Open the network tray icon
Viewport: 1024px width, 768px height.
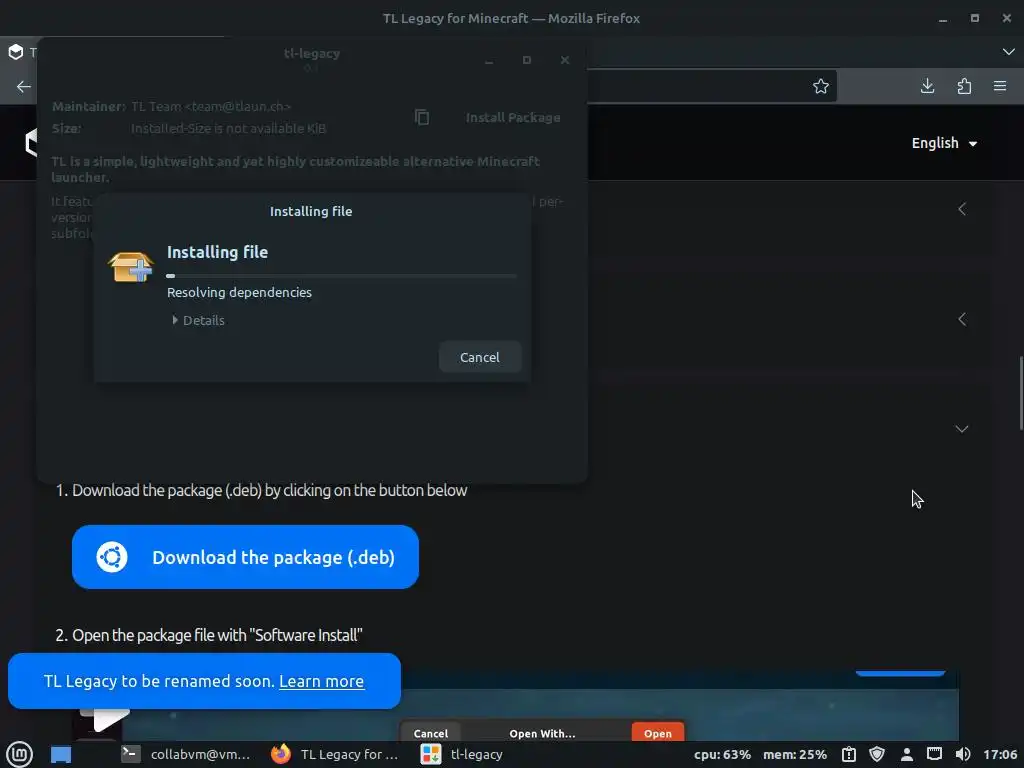pos(935,754)
